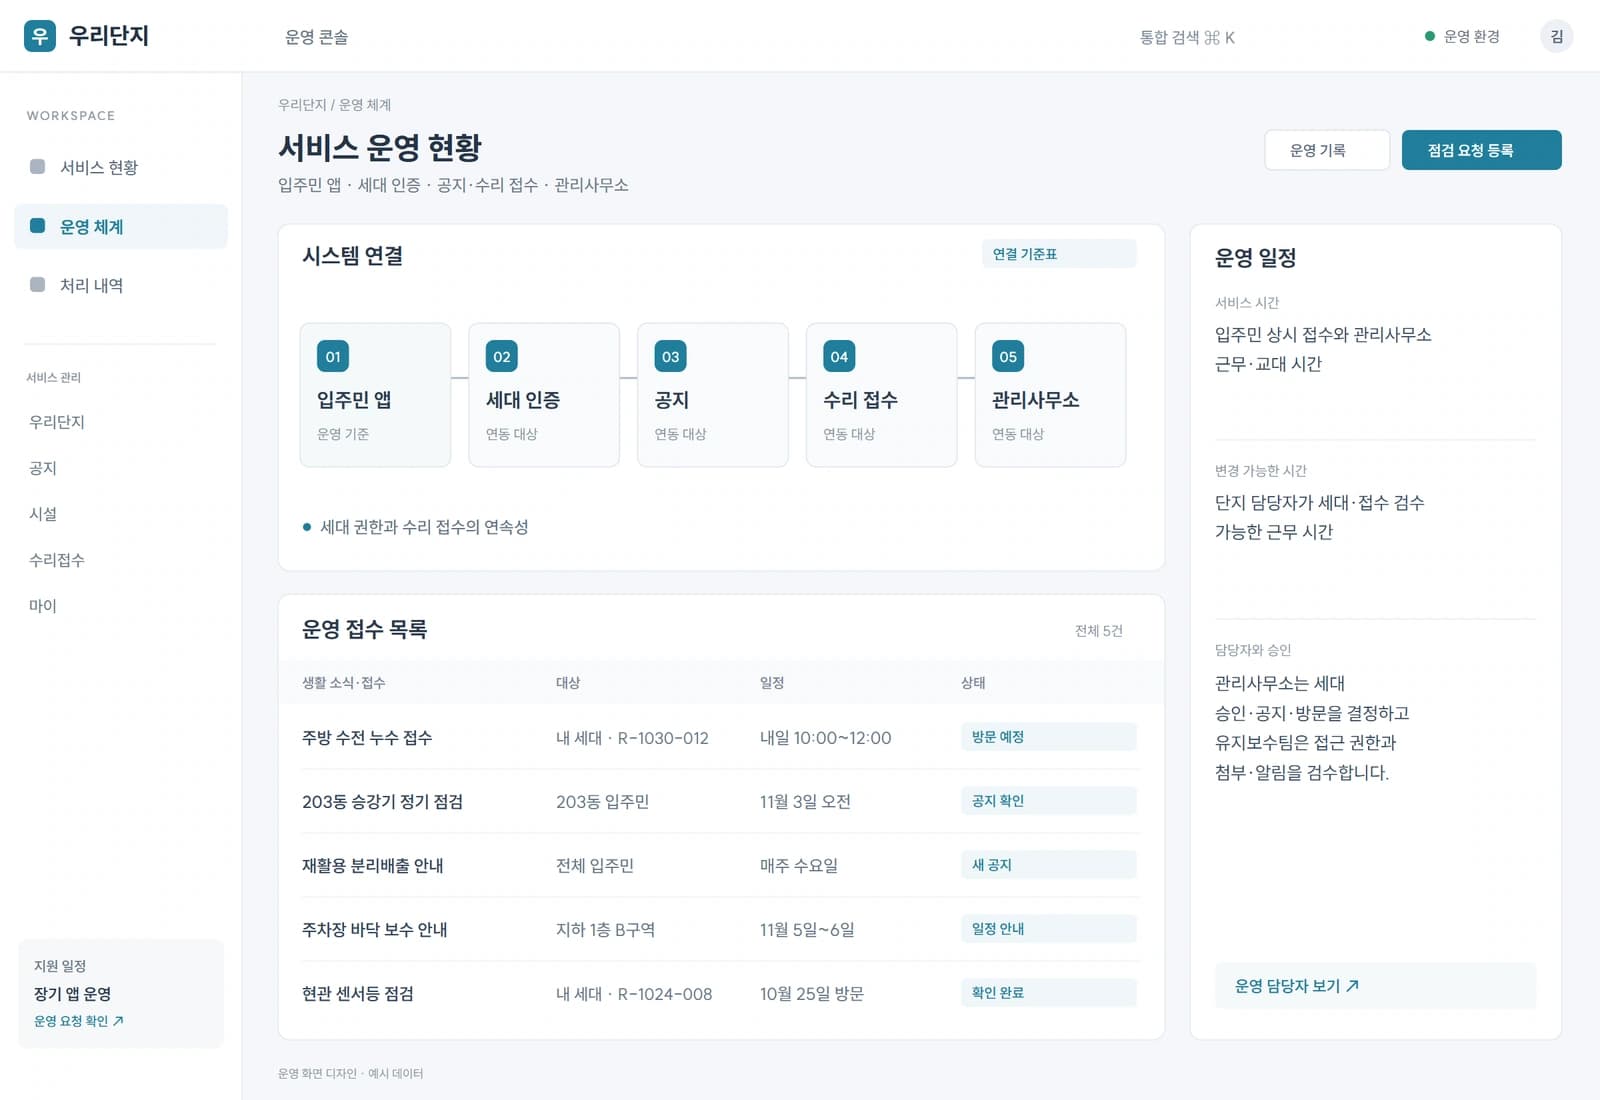Image resolution: width=1600 pixels, height=1100 pixels.
Task: Select the 현관 센서등 점검 row
Action: pyautogui.click(x=721, y=994)
